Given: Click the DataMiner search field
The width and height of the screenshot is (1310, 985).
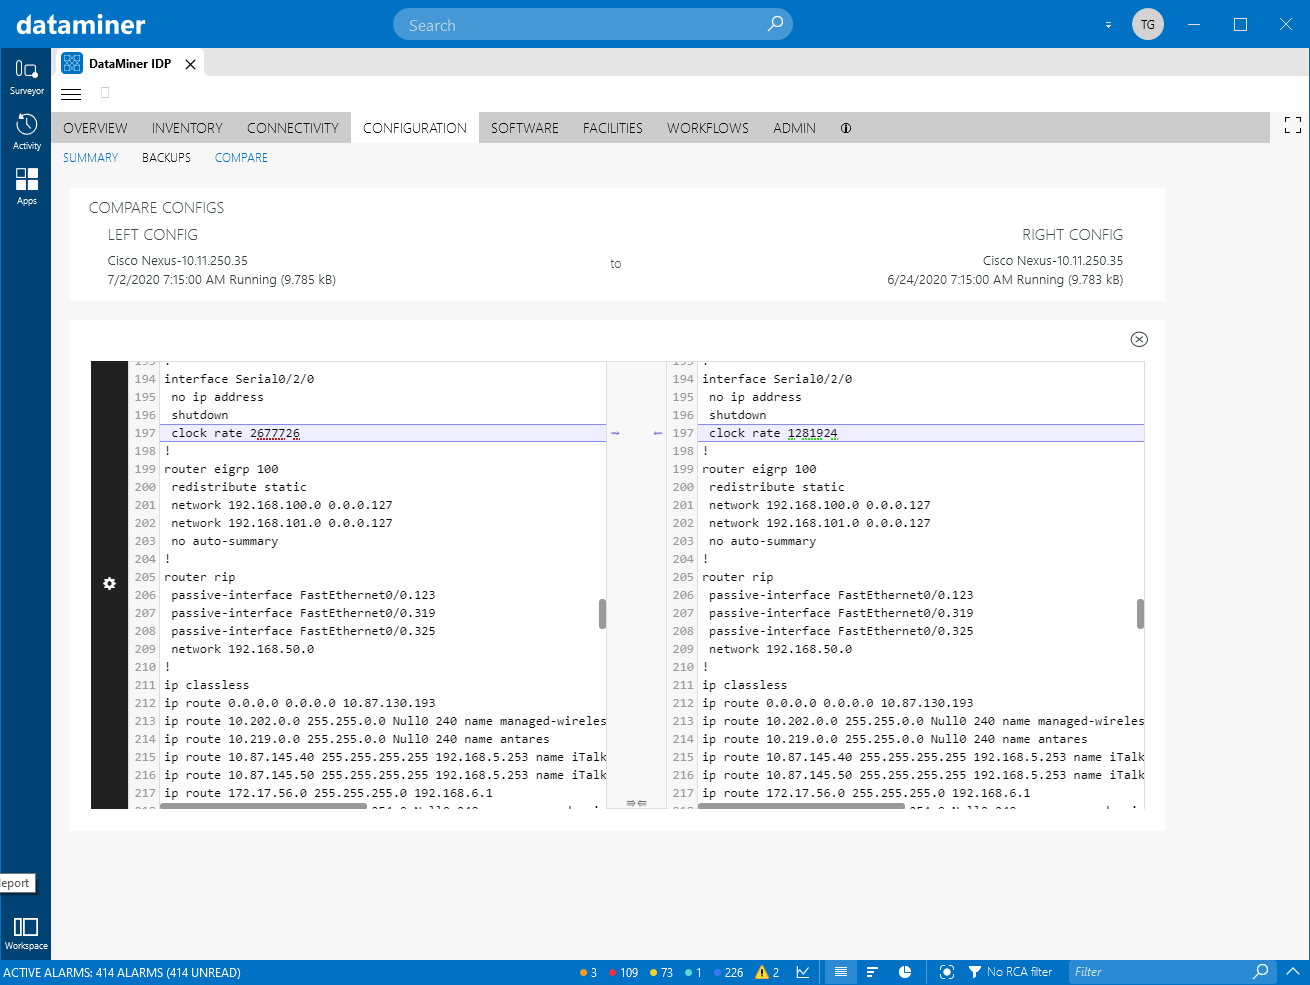Looking at the screenshot, I should point(592,25).
